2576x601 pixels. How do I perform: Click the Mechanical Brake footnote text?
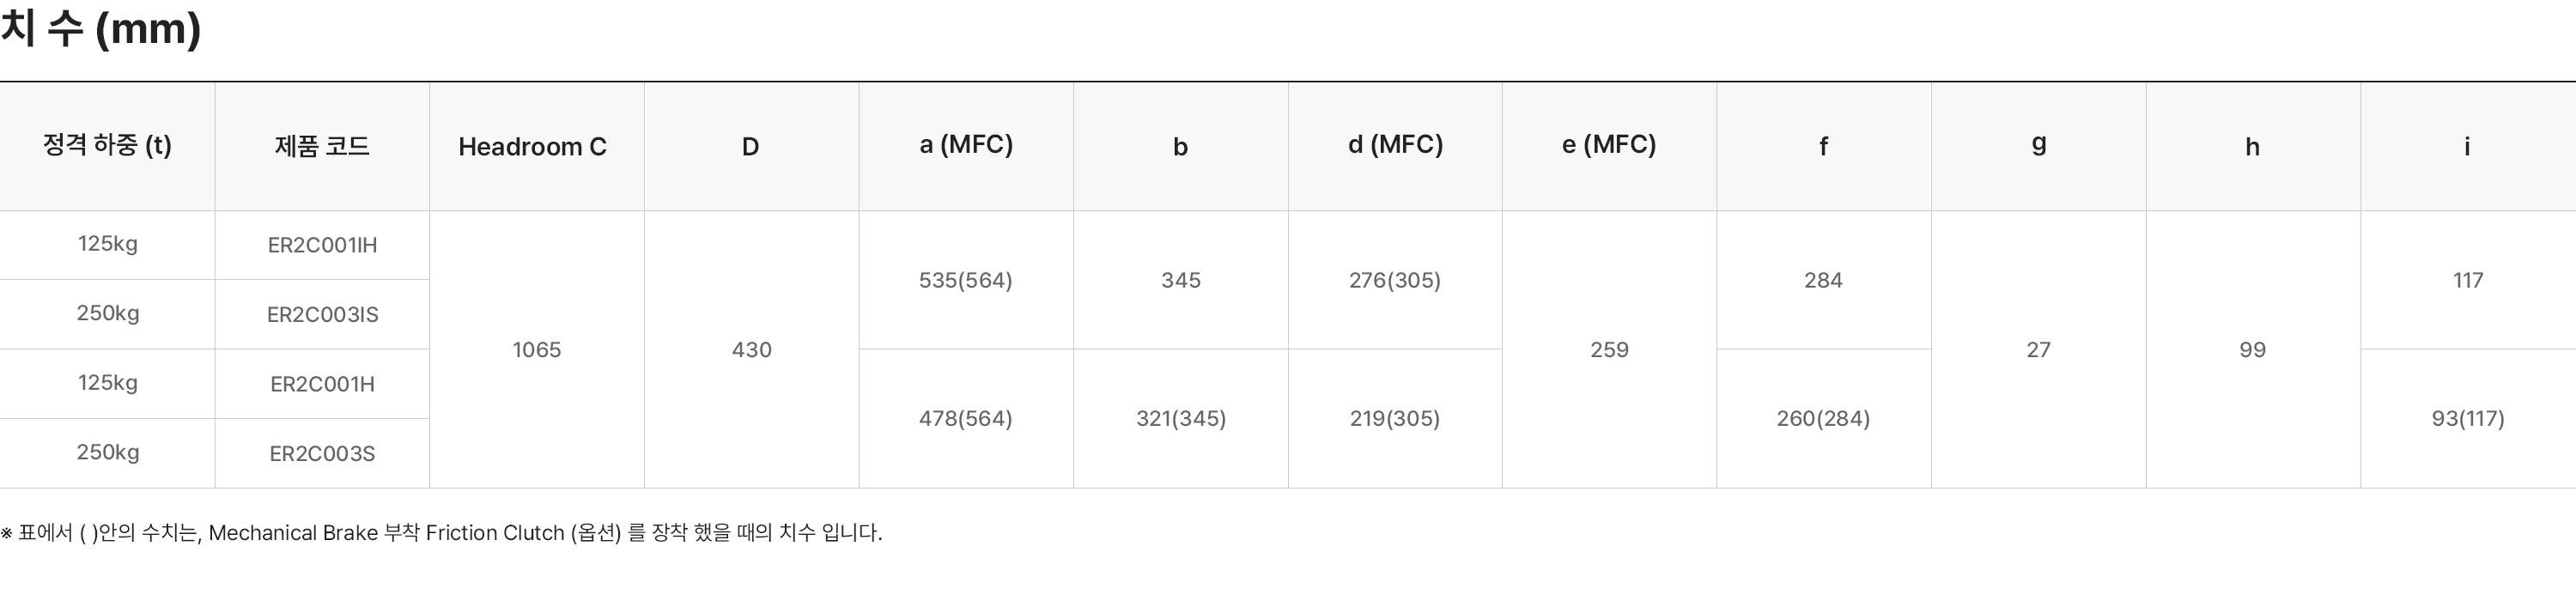pyautogui.click(x=441, y=533)
